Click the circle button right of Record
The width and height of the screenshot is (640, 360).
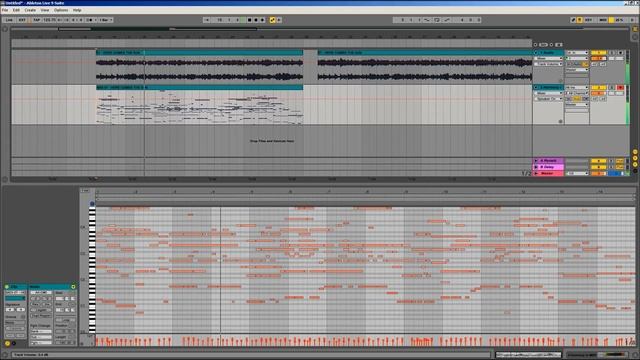pos(262,20)
